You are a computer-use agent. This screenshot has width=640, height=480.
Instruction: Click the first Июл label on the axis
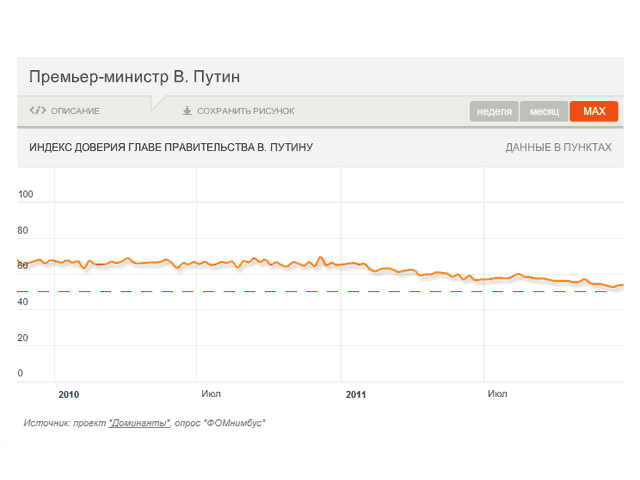(x=211, y=394)
